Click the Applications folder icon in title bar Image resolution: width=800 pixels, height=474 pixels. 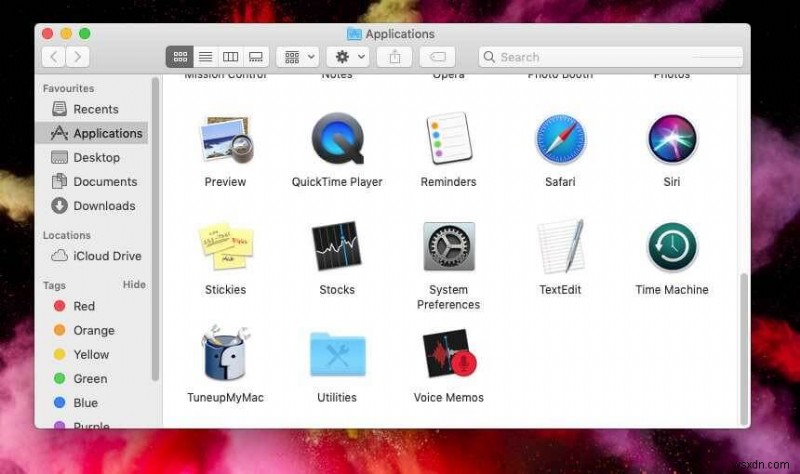point(354,34)
